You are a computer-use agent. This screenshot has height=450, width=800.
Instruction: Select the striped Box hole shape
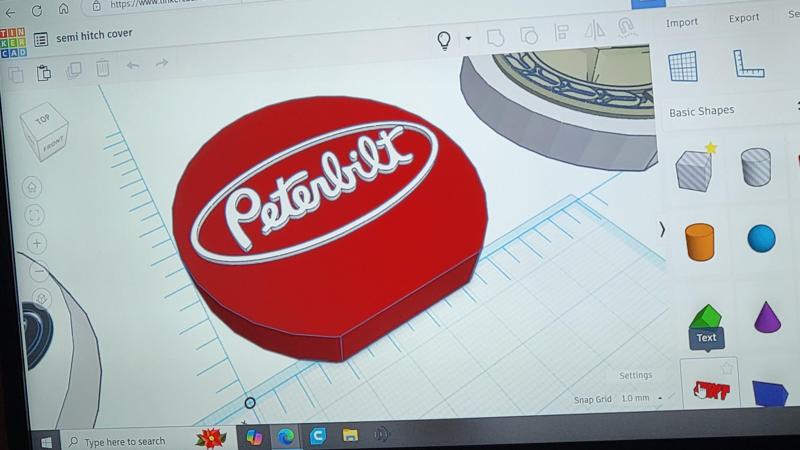(x=693, y=170)
